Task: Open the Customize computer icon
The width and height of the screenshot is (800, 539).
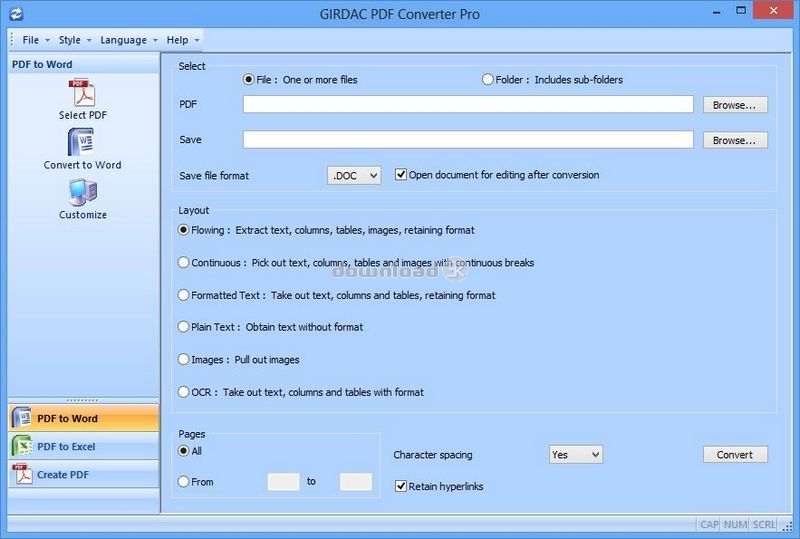Action: (x=83, y=192)
